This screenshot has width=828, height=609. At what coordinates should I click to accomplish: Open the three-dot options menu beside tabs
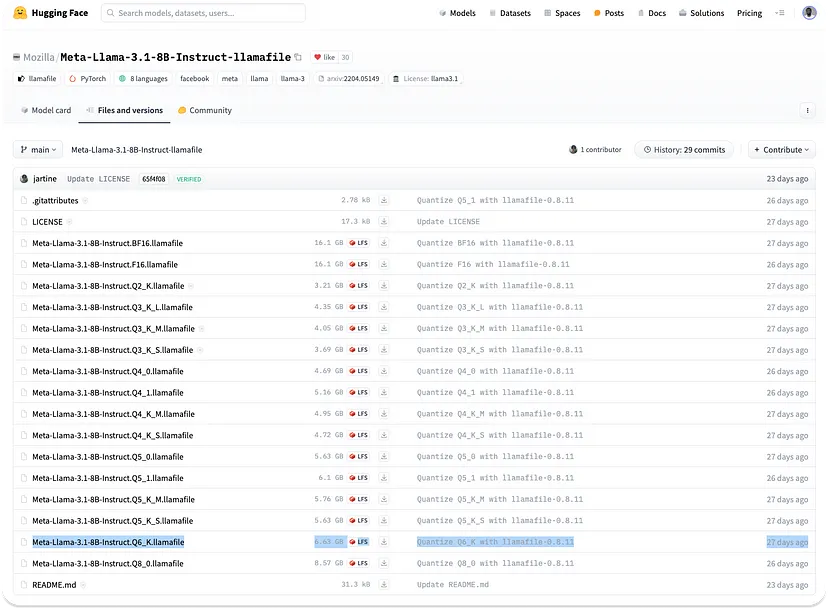pyautogui.click(x=807, y=110)
